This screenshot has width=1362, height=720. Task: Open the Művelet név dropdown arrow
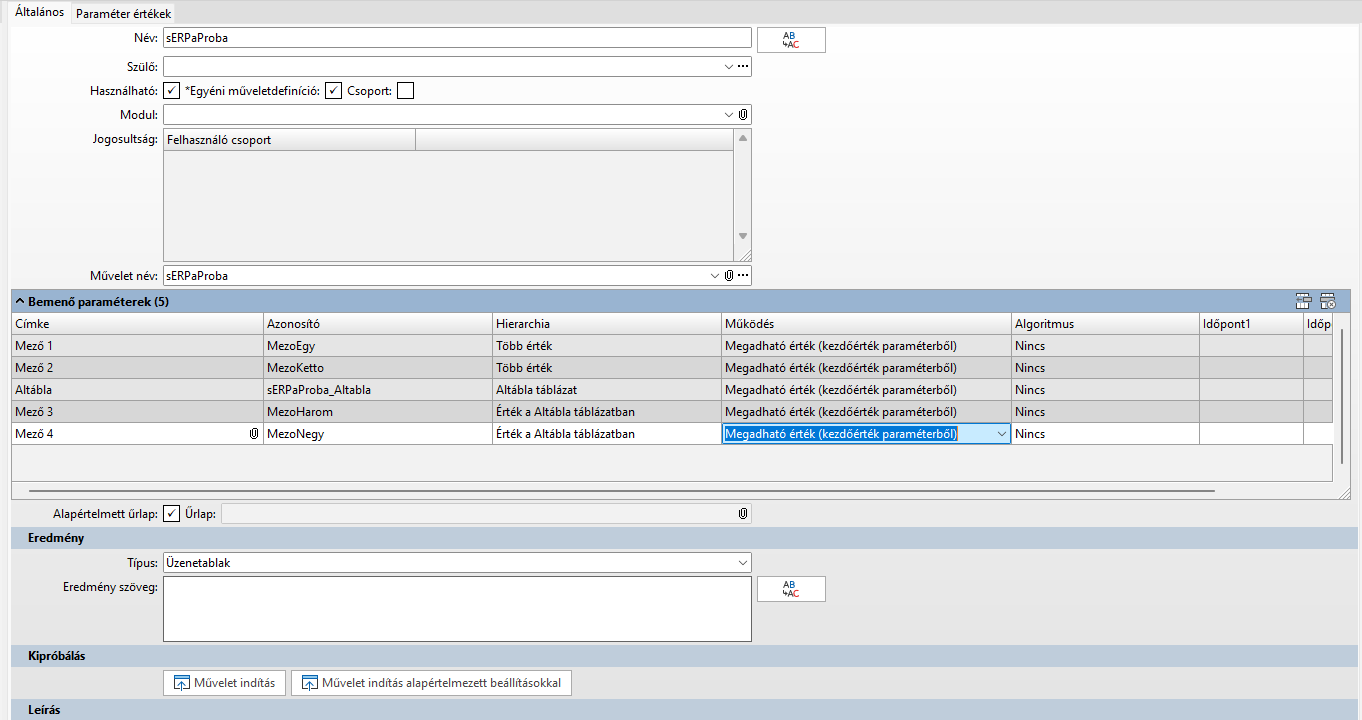coord(714,275)
